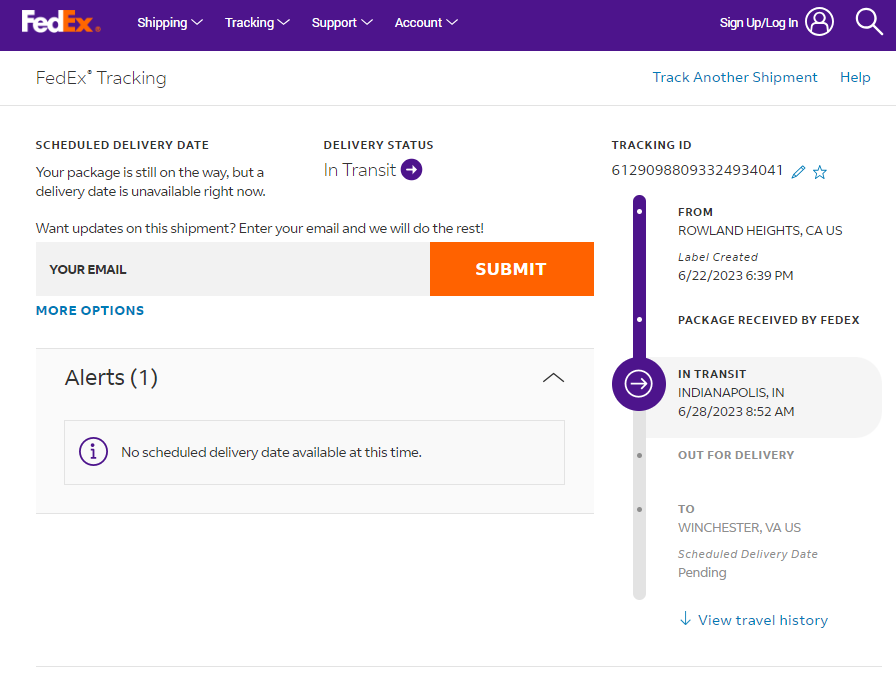Click the user profile avatar icon

pyautogui.click(x=819, y=22)
